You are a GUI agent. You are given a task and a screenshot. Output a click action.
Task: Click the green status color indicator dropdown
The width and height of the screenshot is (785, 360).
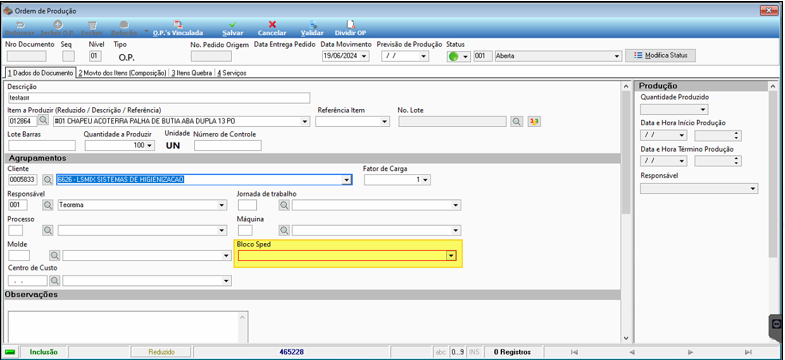tap(459, 57)
